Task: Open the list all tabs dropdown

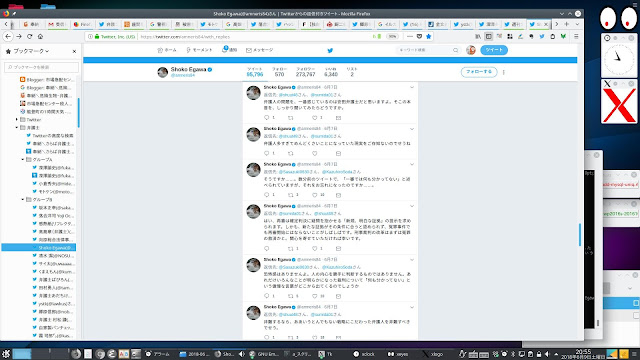Action: [x=577, y=24]
